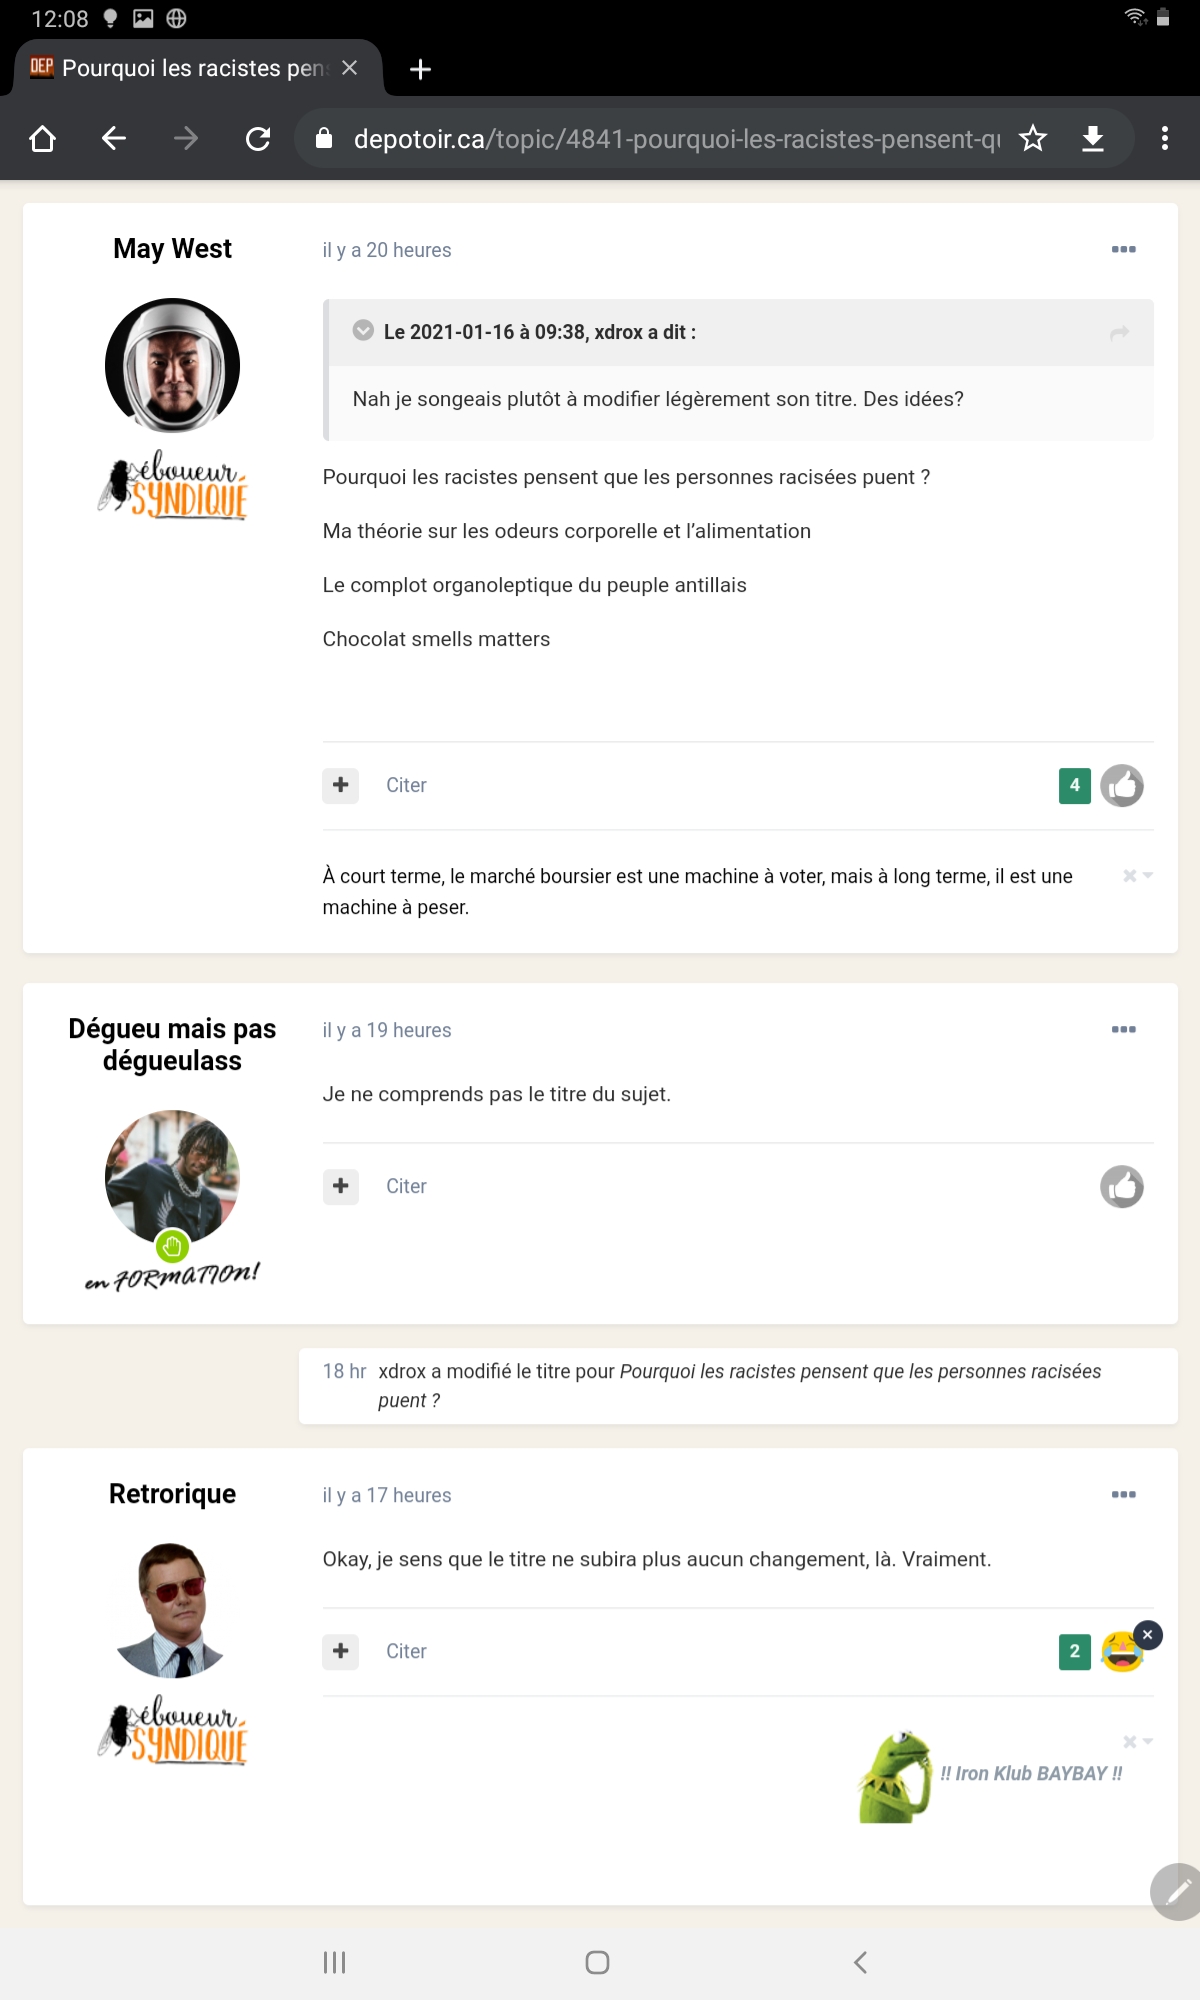Image resolution: width=1200 pixels, height=2000 pixels.
Task: Bookmark page with the star icon
Action: click(1033, 138)
